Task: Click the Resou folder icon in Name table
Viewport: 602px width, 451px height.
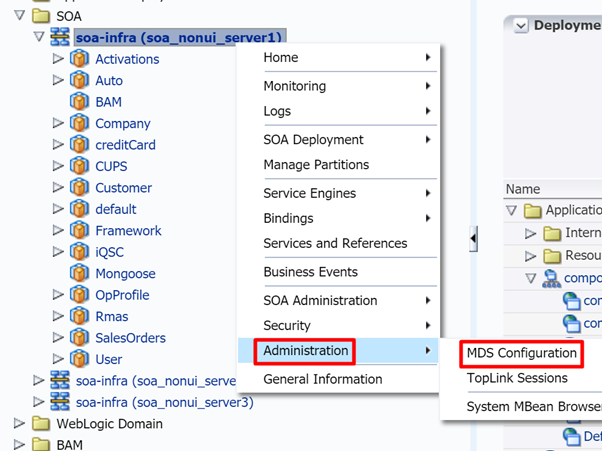Action: [x=552, y=255]
